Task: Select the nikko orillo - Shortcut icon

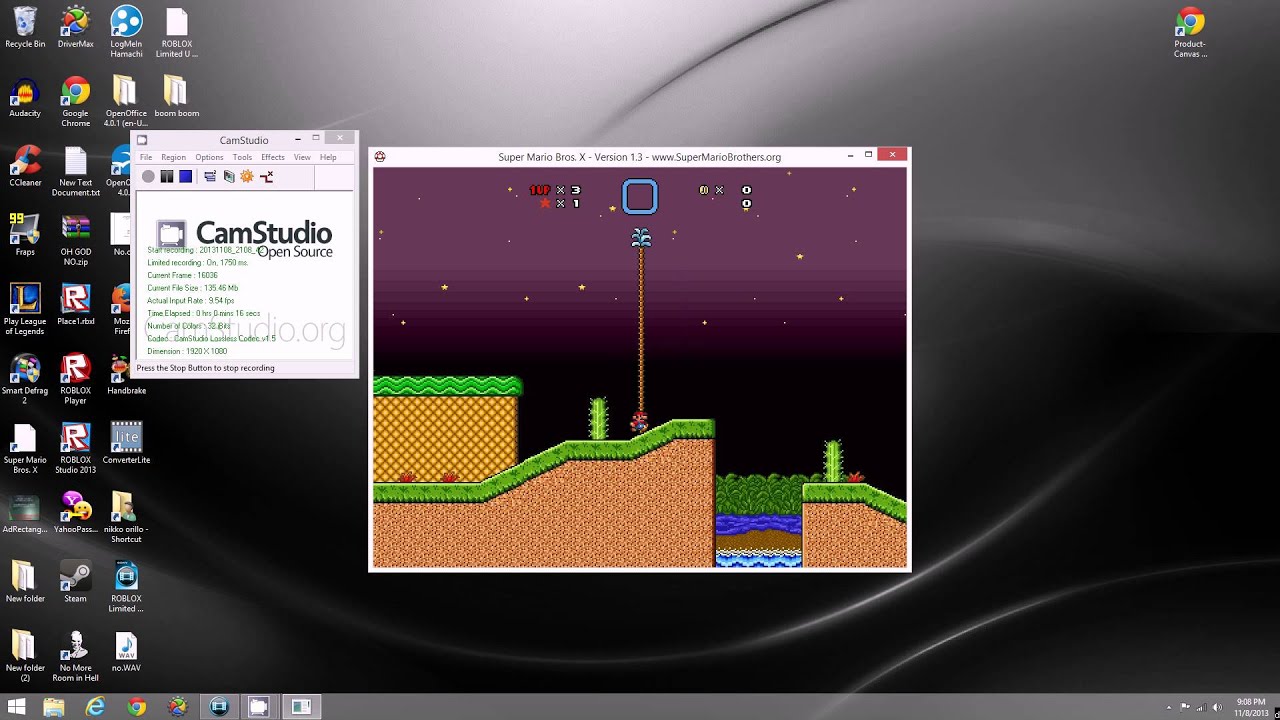Action: pyautogui.click(x=126, y=517)
